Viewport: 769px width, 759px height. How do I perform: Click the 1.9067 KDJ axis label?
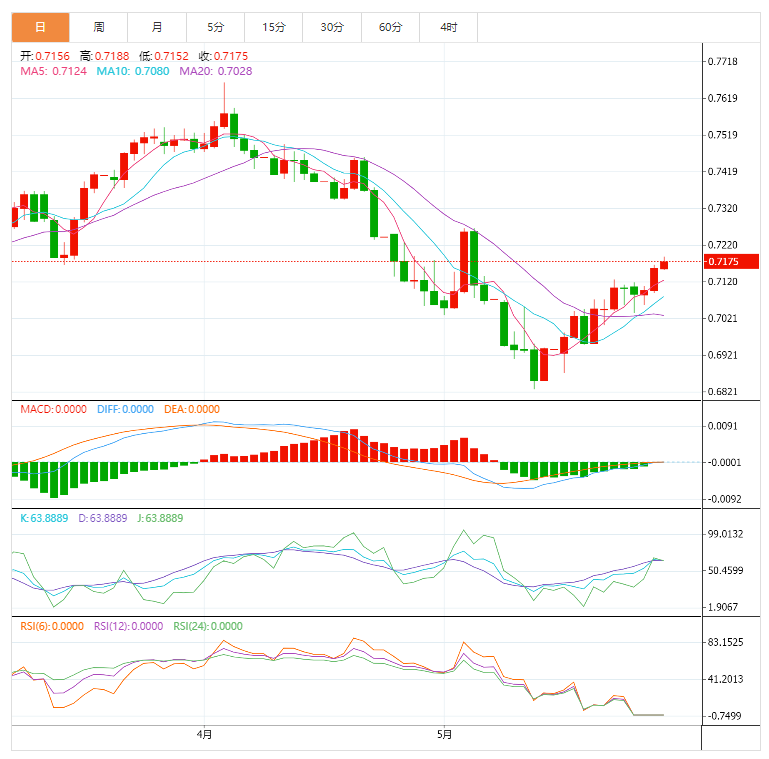point(723,607)
